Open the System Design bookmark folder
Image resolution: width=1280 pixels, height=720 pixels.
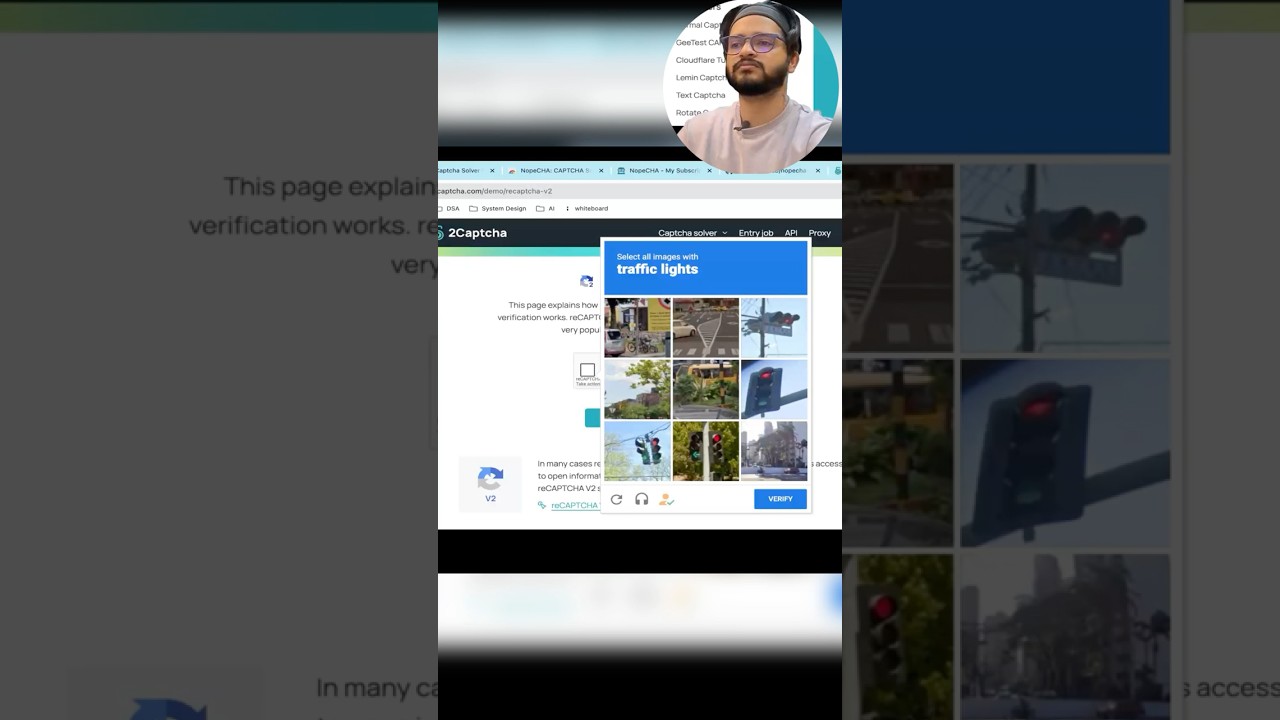pyautogui.click(x=497, y=209)
